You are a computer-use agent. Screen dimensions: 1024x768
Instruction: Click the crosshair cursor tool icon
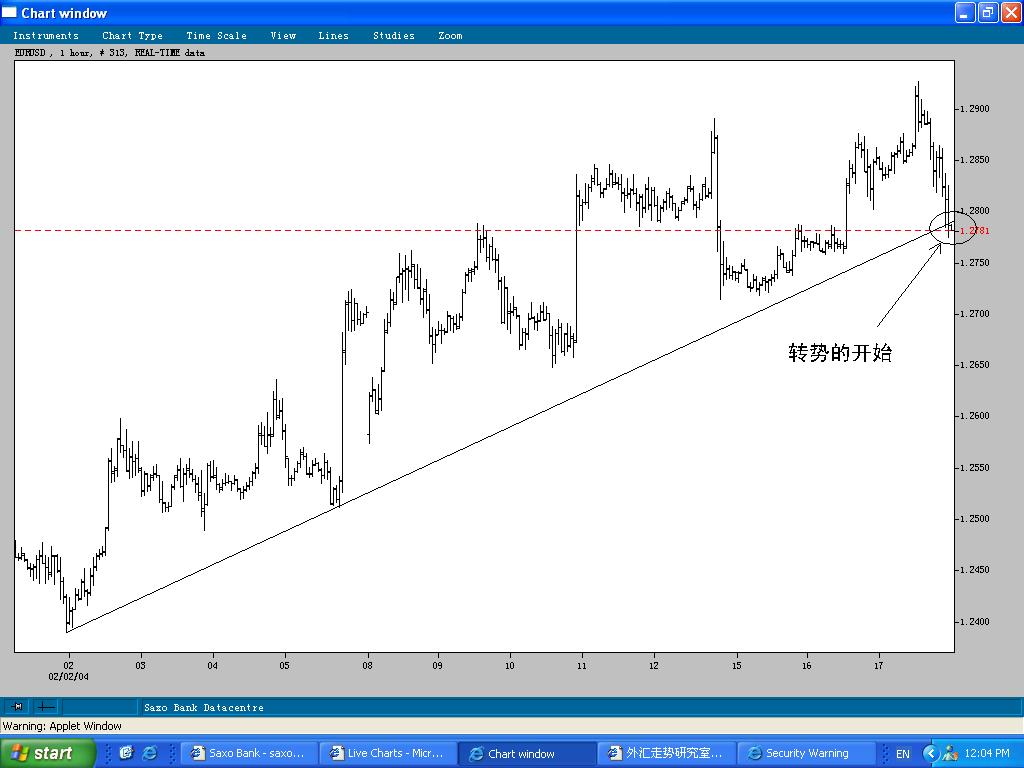coord(46,706)
